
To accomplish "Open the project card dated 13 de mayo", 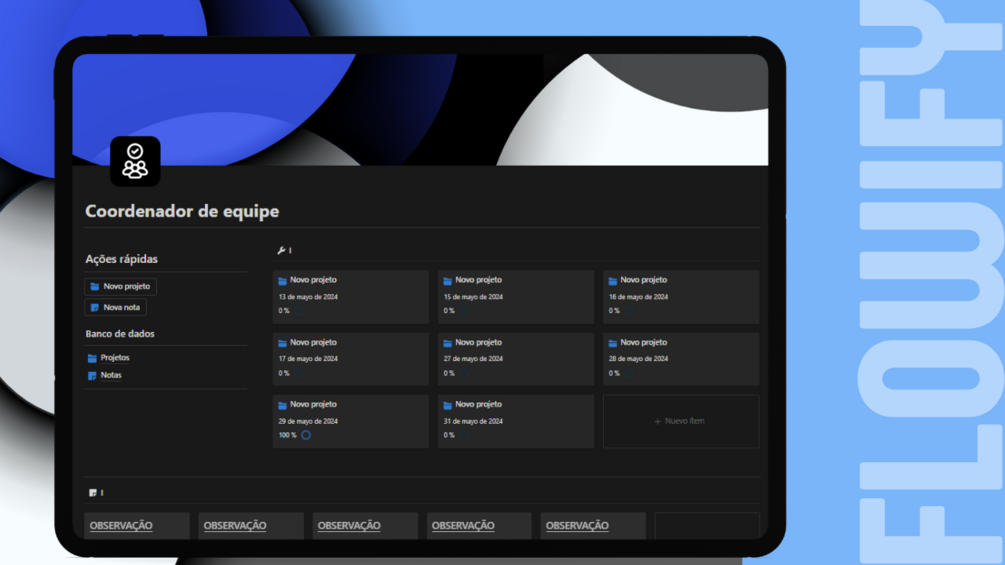I will click(x=351, y=297).
